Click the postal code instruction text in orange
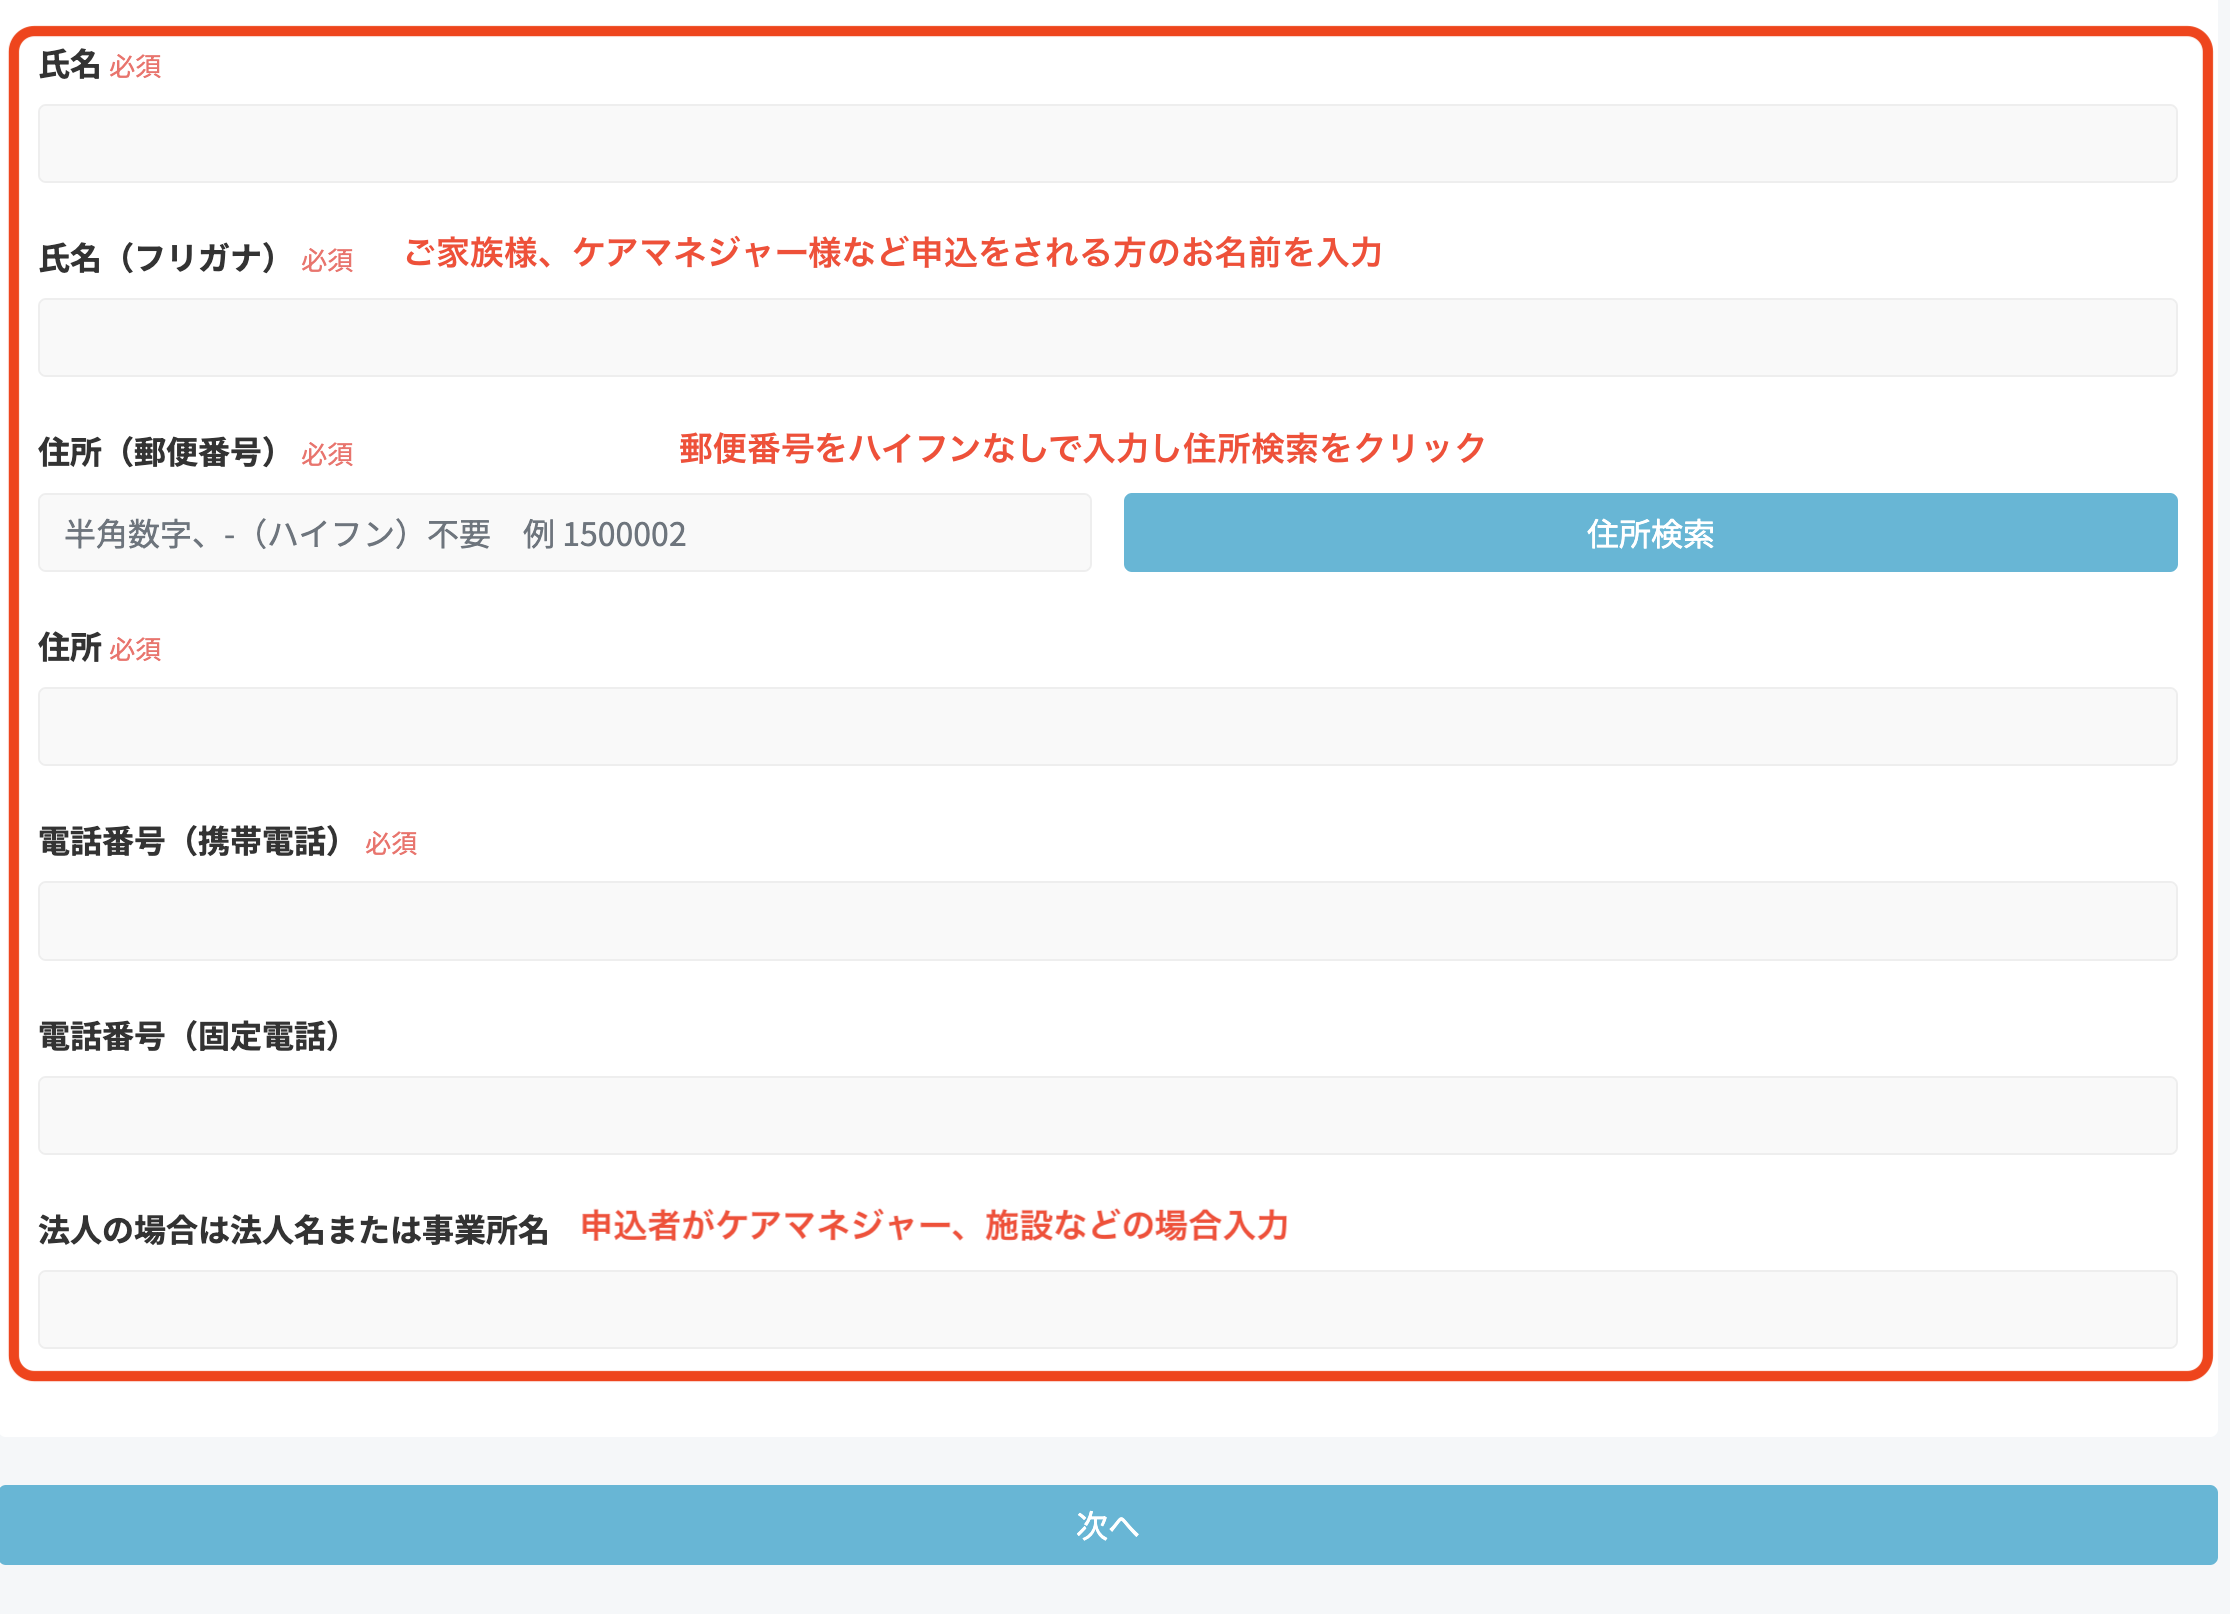Screen dimensions: 2230x1614 point(1080,448)
